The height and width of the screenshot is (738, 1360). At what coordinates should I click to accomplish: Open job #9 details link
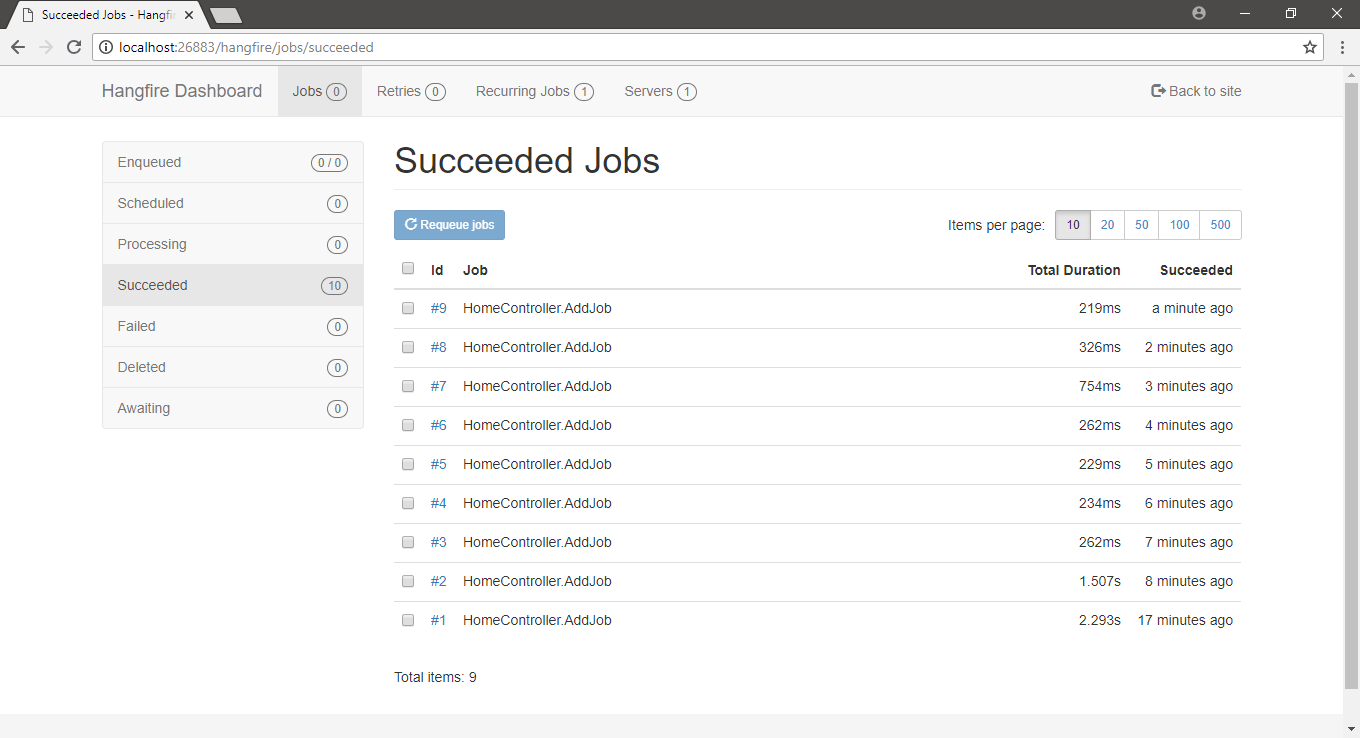(439, 308)
